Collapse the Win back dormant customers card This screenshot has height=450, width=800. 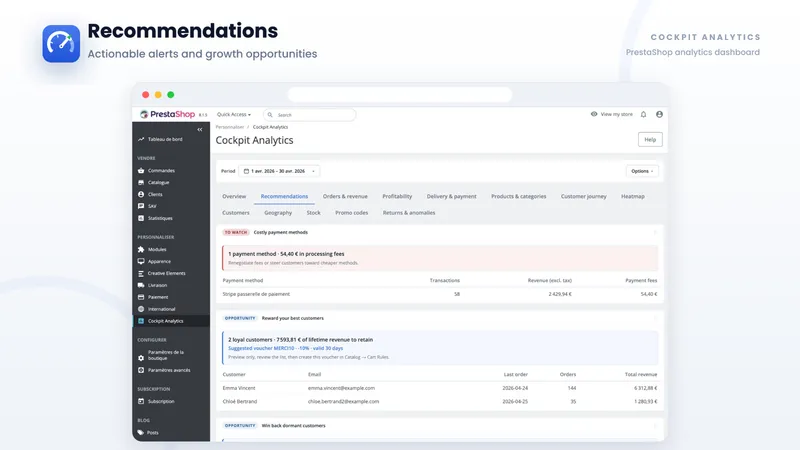[655, 426]
